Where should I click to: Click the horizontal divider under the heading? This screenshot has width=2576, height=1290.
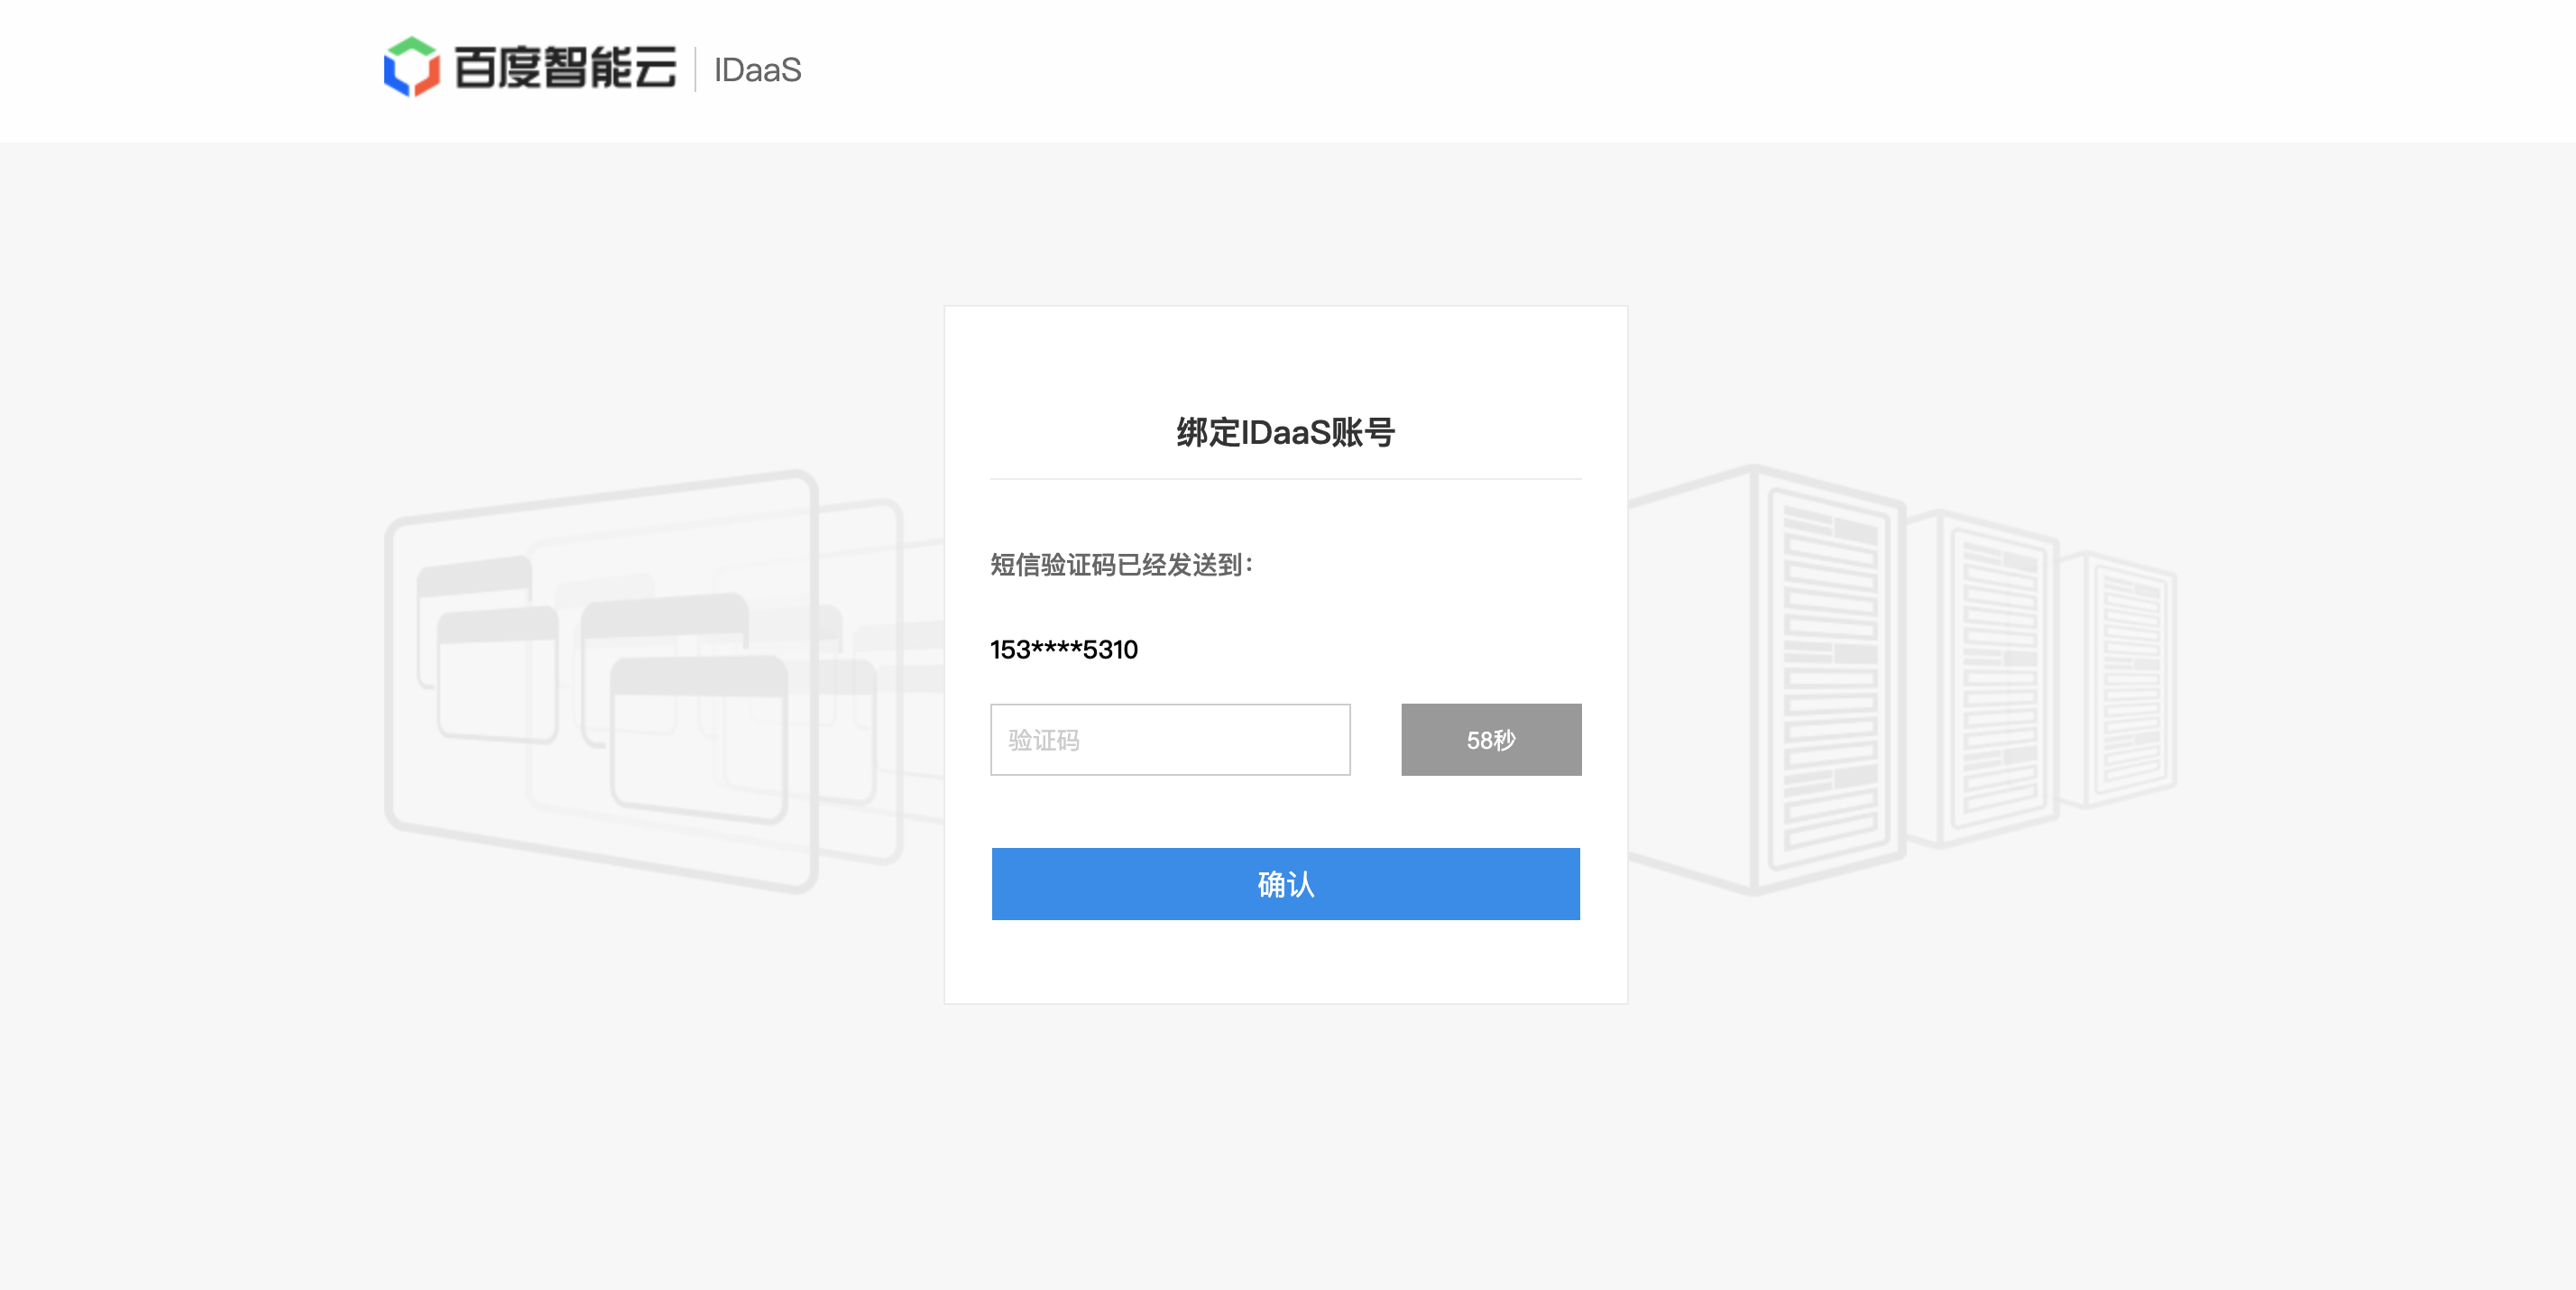(1285, 479)
